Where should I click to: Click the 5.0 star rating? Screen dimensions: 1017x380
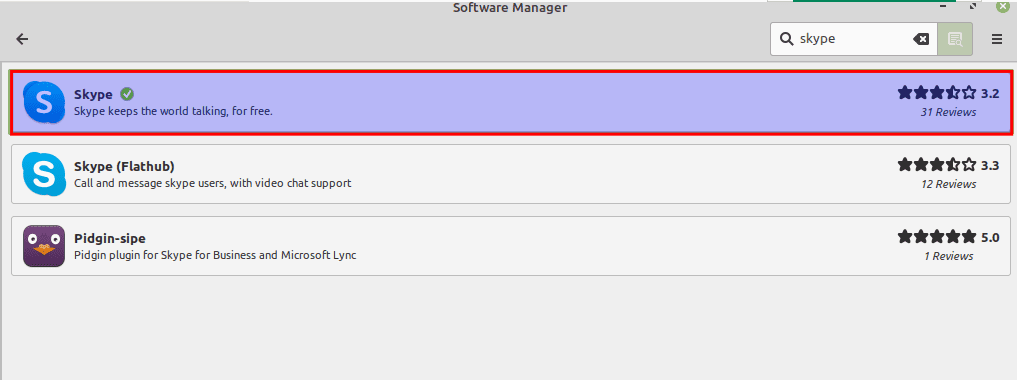[x=948, y=237]
